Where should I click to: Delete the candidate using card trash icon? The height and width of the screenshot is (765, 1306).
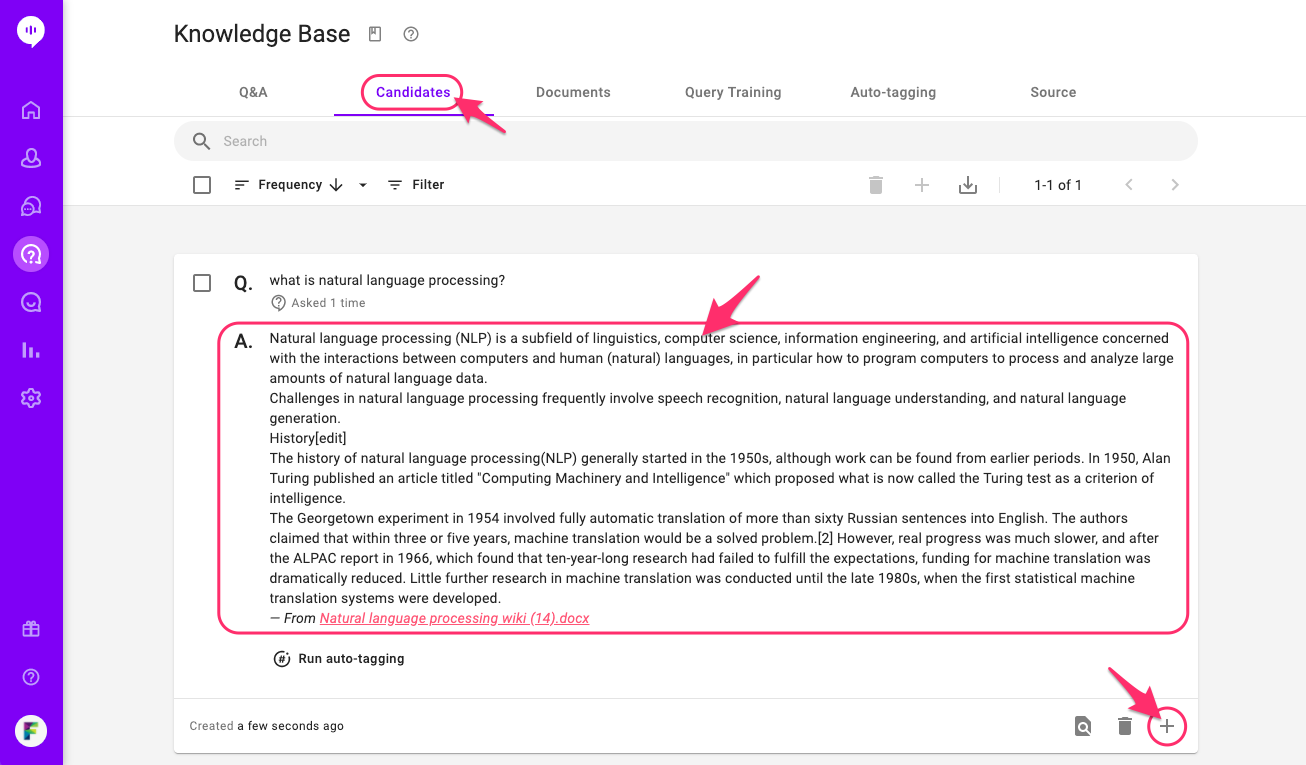1125,727
